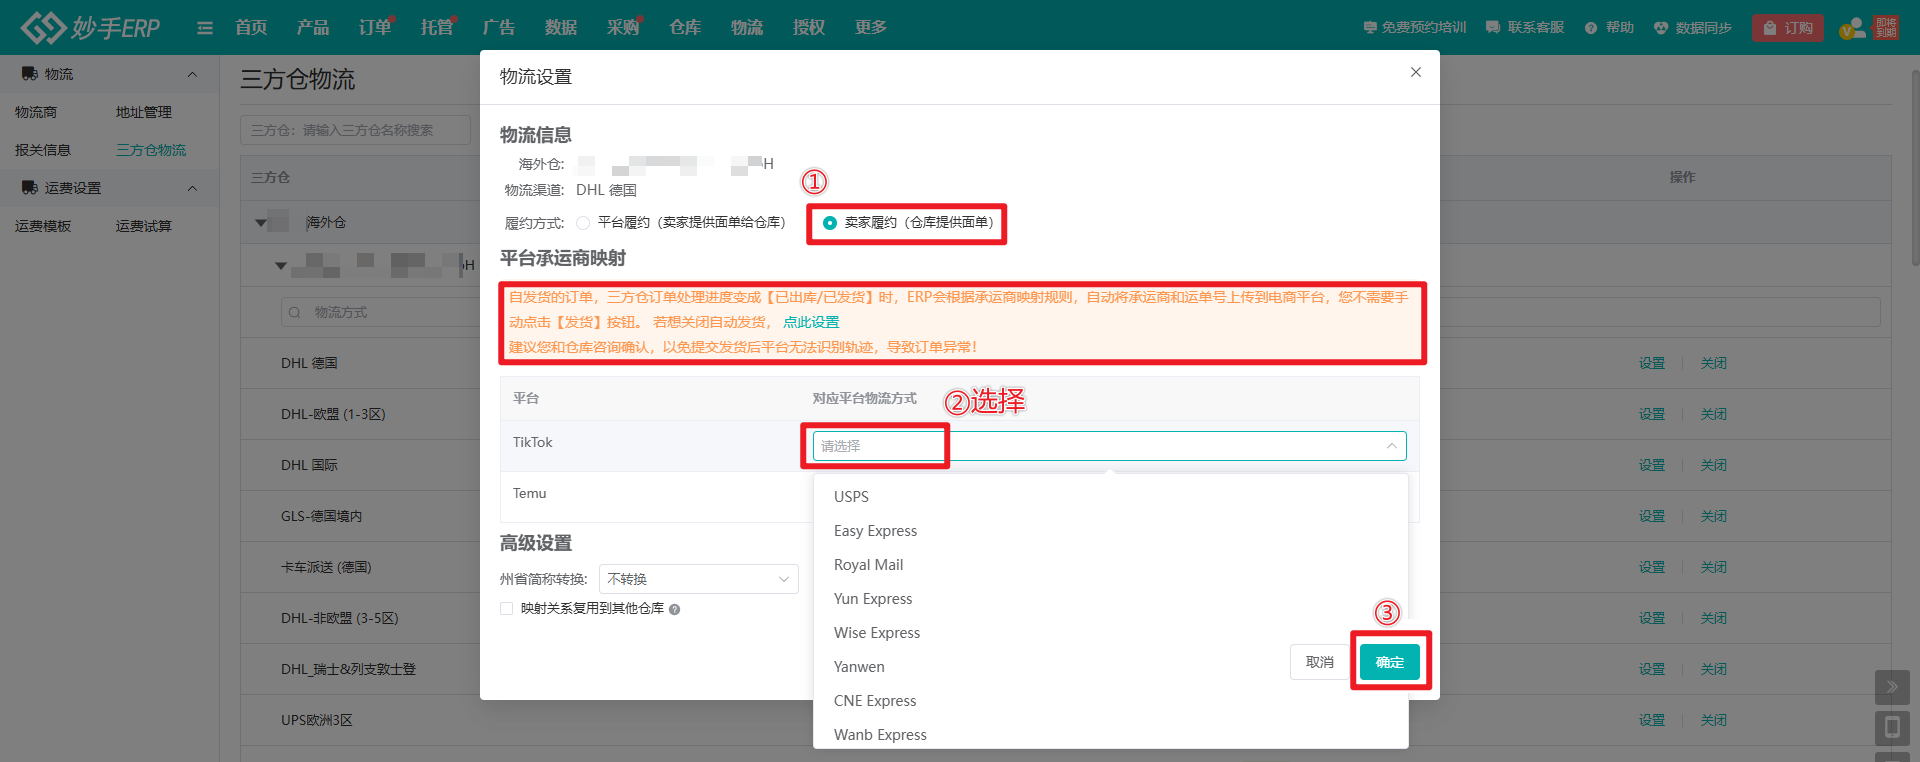Screen dimensions: 1920x762
Task: Click the help icon beside 映射关系复用到其他仓库
Action: click(x=675, y=609)
